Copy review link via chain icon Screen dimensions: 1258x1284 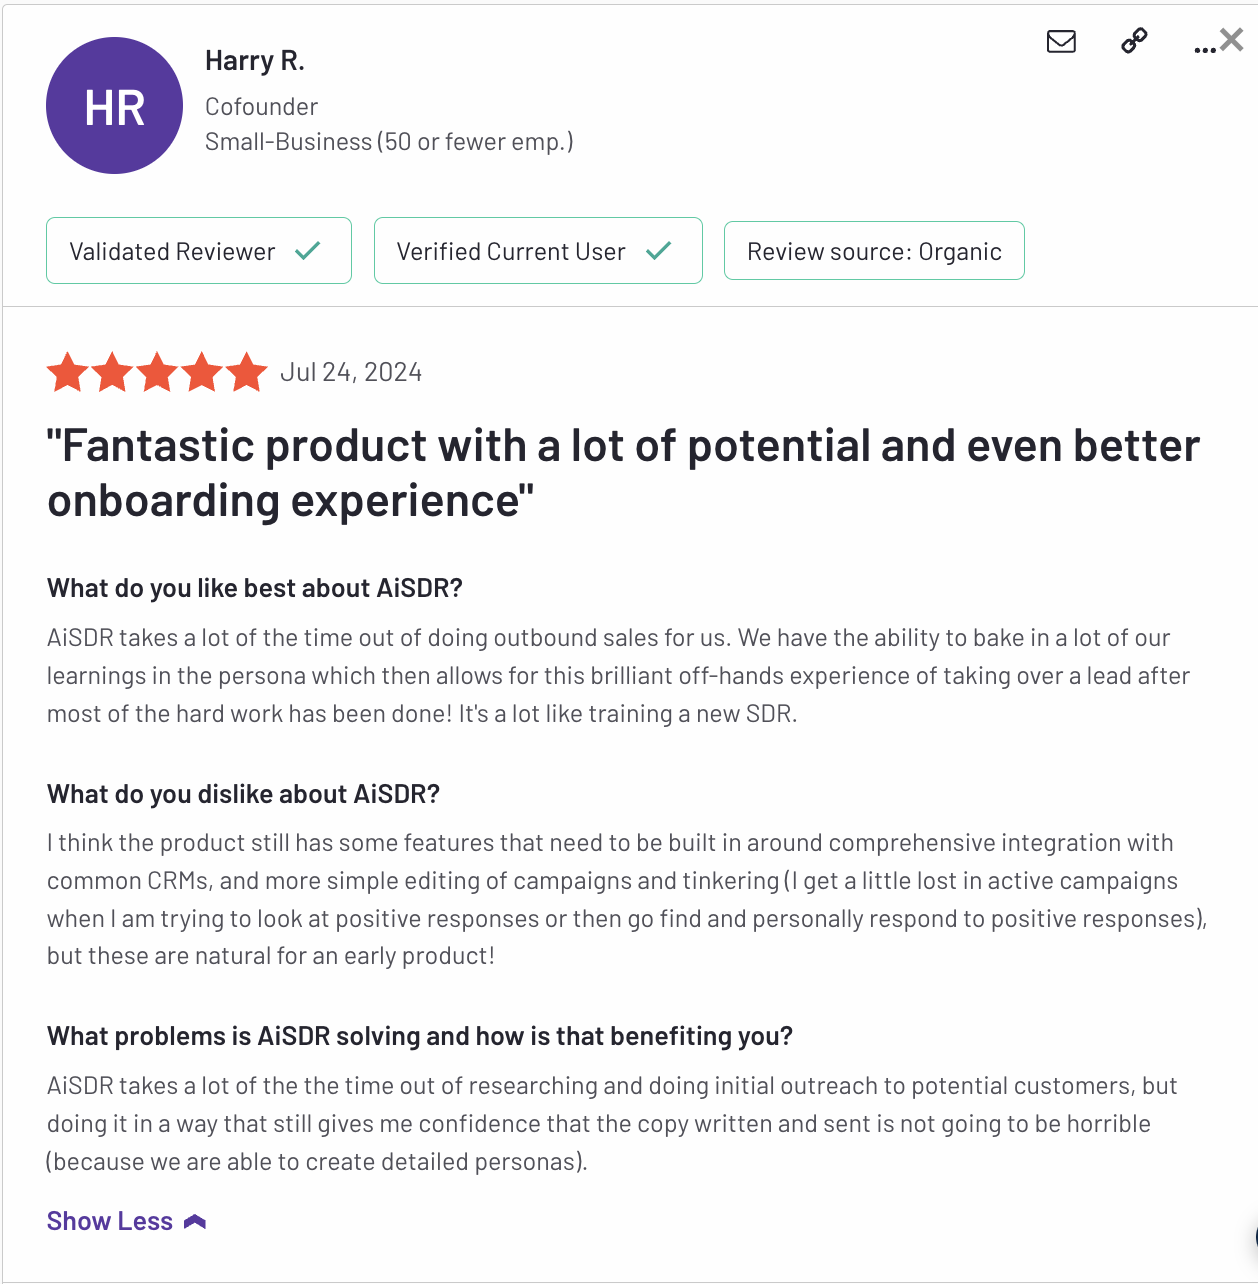[x=1134, y=41]
